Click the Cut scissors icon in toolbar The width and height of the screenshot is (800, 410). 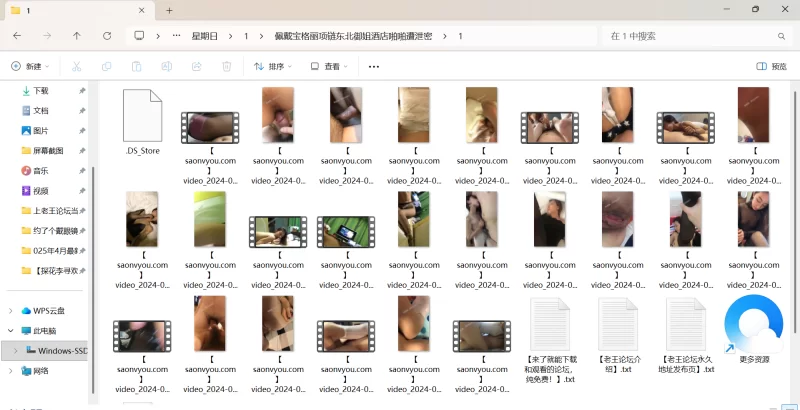point(76,66)
